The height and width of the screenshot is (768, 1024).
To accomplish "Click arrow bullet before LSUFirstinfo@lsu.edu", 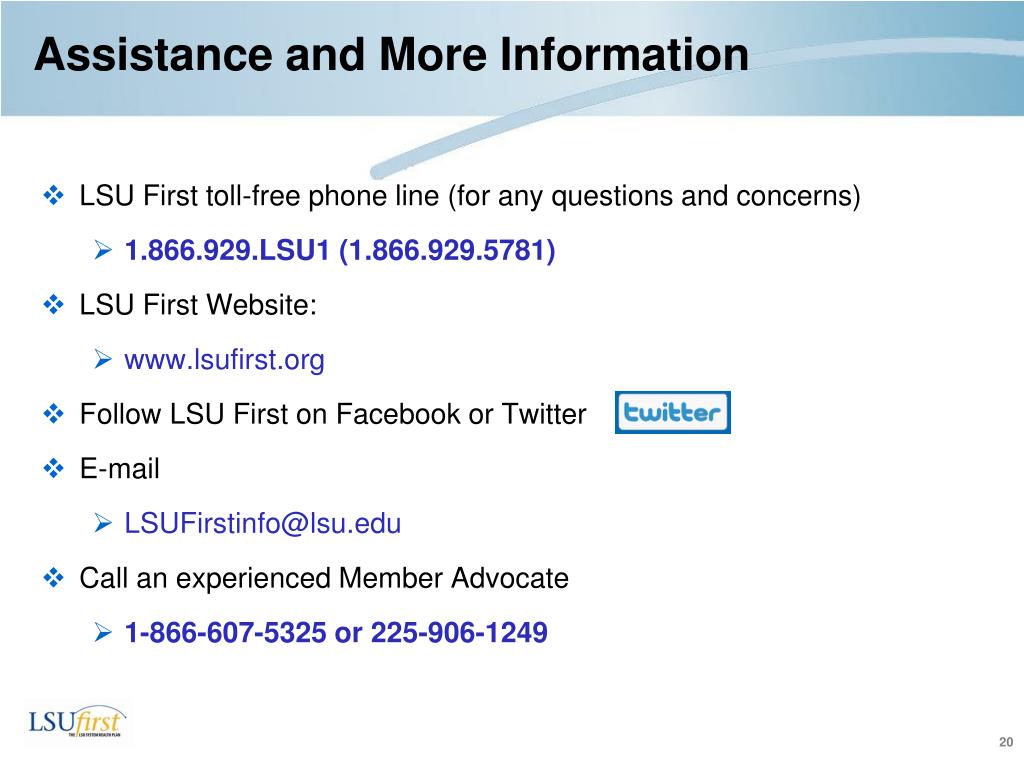I will [x=103, y=522].
